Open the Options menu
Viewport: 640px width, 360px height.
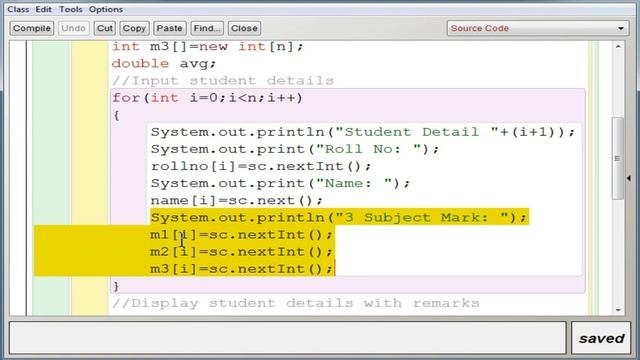point(106,9)
